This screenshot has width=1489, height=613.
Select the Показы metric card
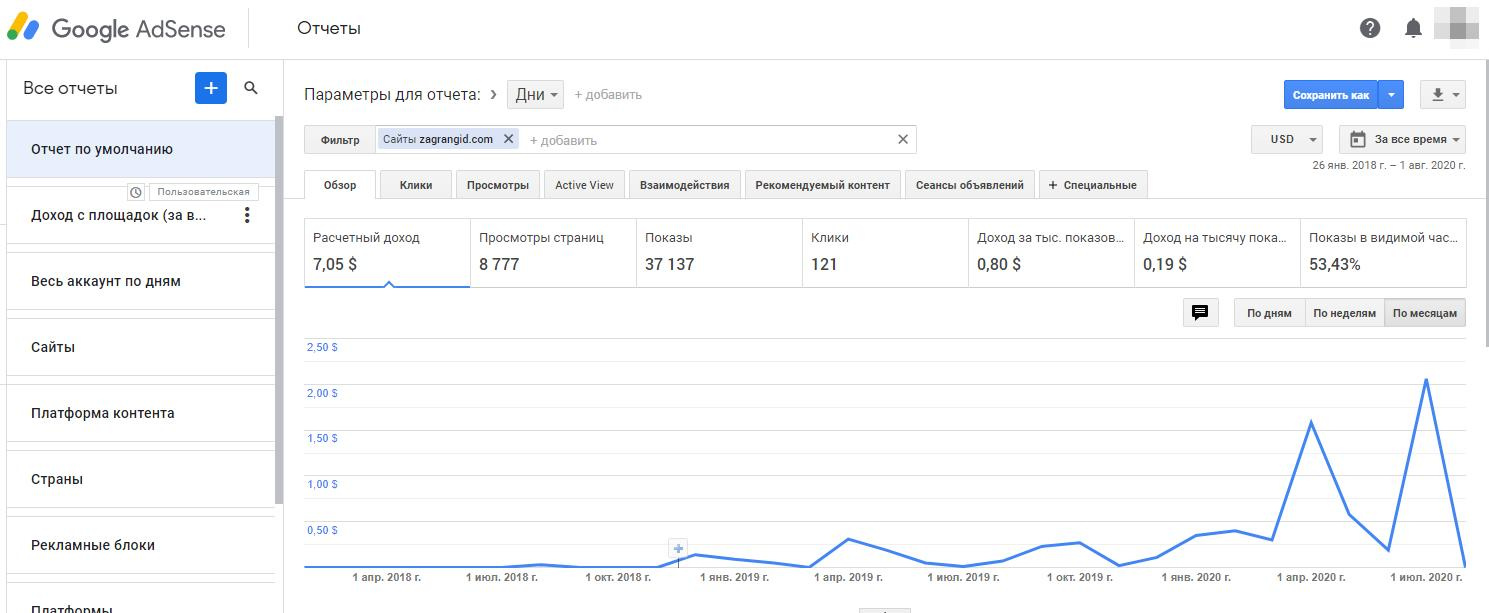719,252
